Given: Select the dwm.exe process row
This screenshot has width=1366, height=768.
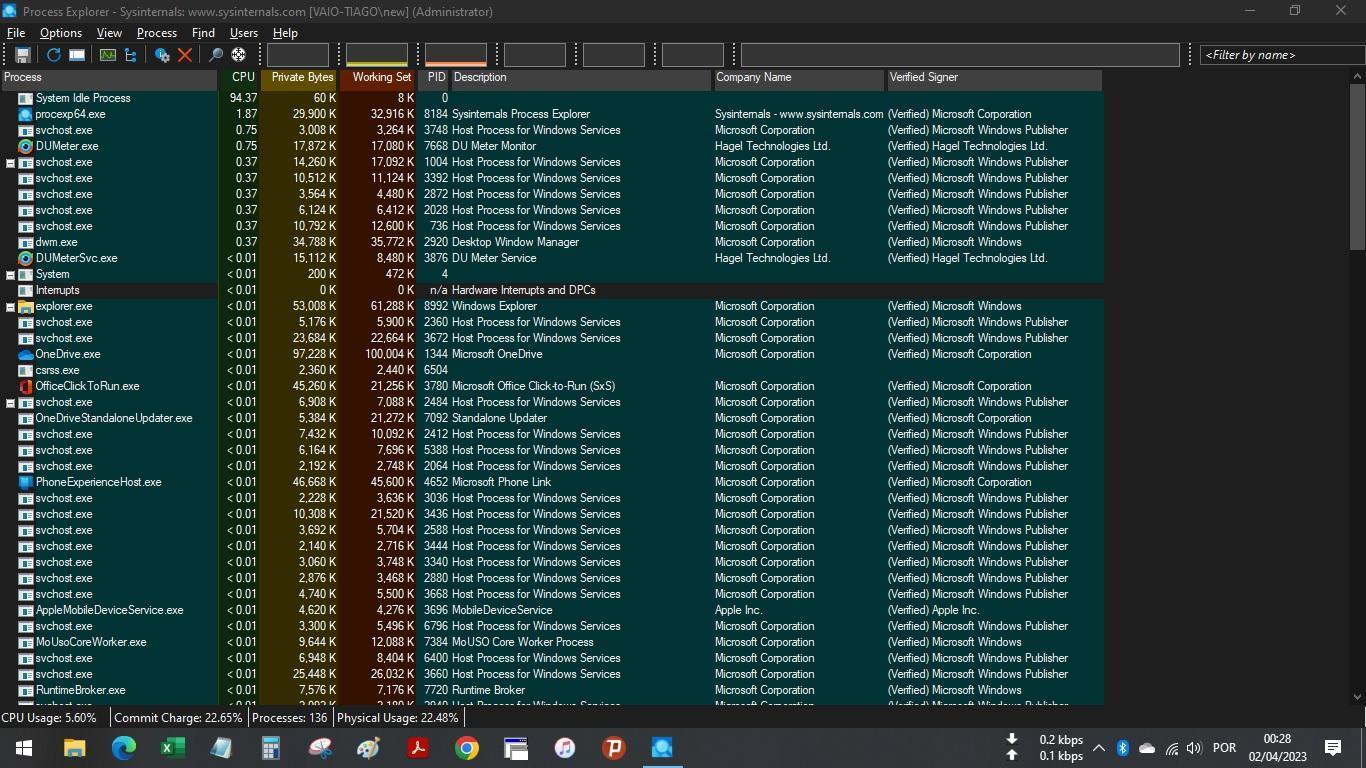Looking at the screenshot, I should click(551, 242).
